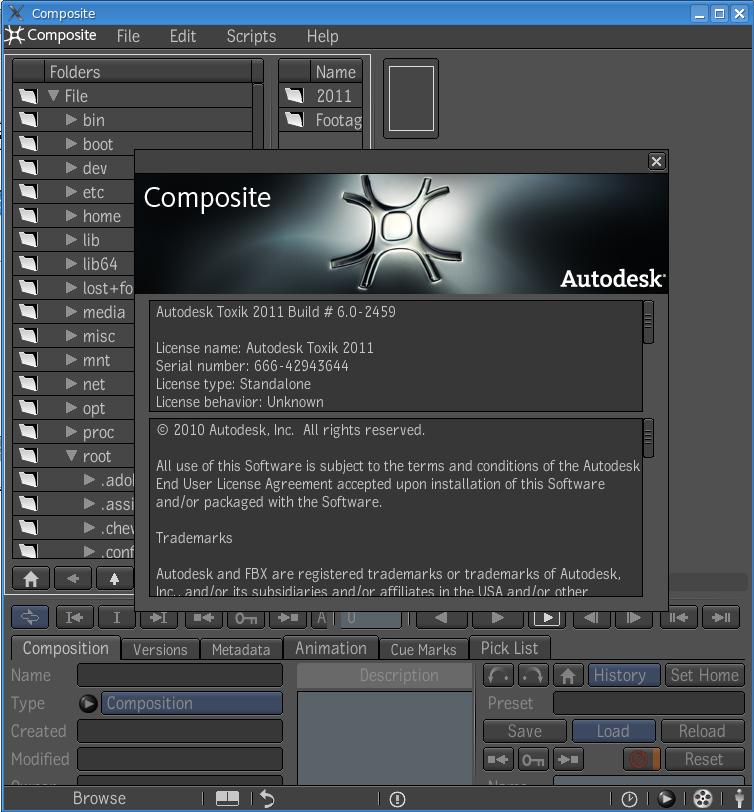Expand the lib64 folder
754x812 pixels.
coord(71,264)
